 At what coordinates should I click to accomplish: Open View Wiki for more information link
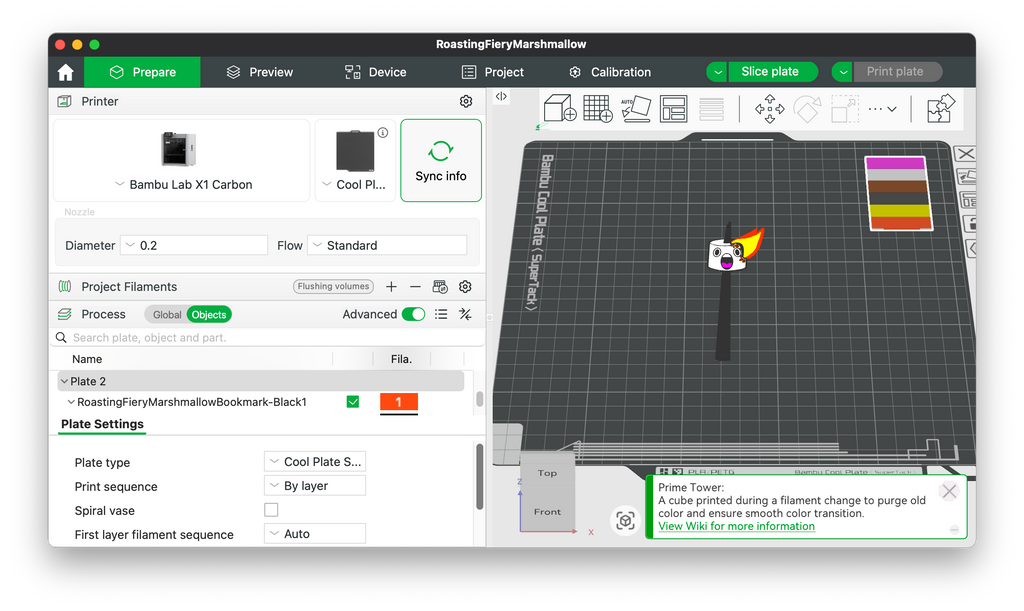tap(736, 526)
